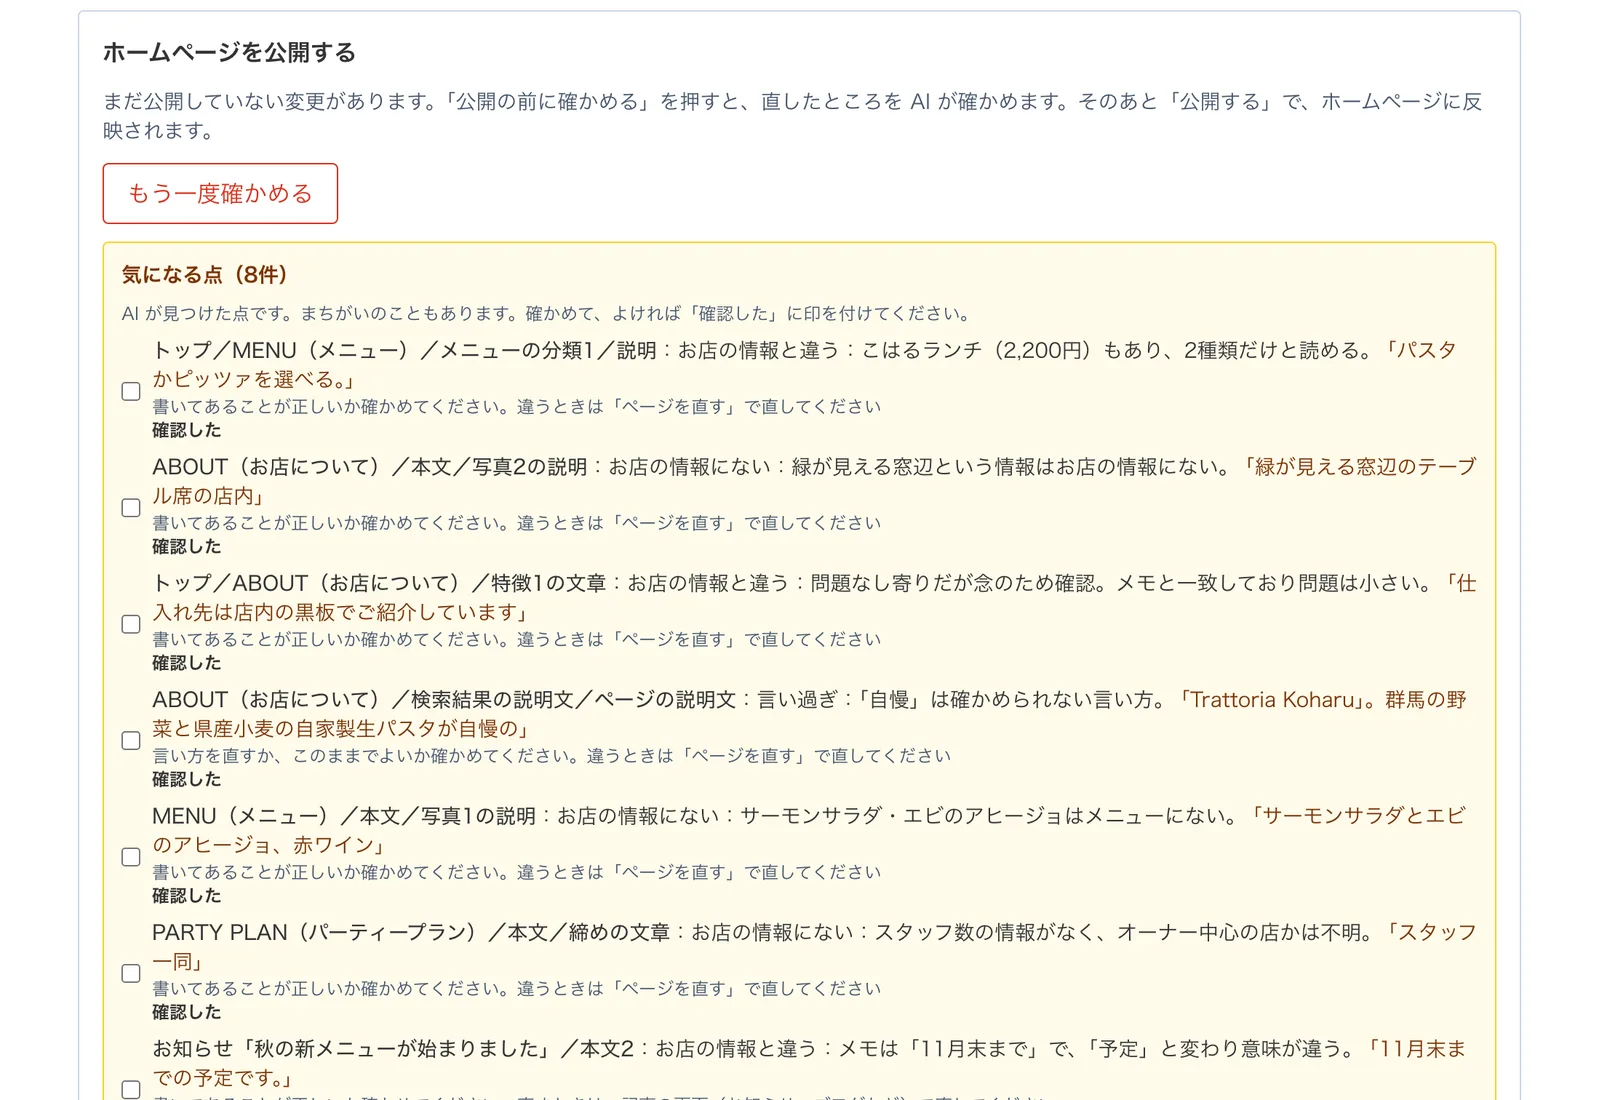Select the 気になる点（8件） heading

205,274
